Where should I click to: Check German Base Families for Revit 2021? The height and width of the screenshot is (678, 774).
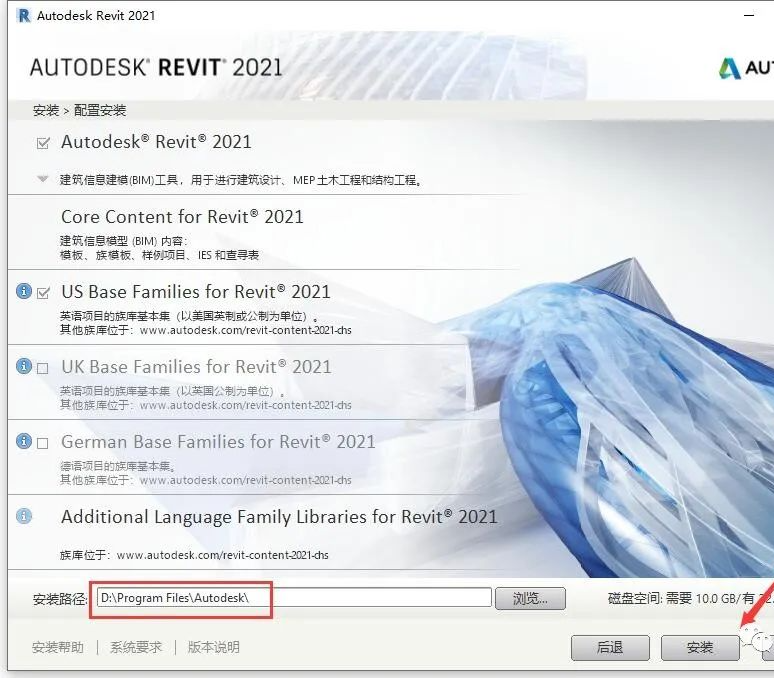(x=43, y=444)
